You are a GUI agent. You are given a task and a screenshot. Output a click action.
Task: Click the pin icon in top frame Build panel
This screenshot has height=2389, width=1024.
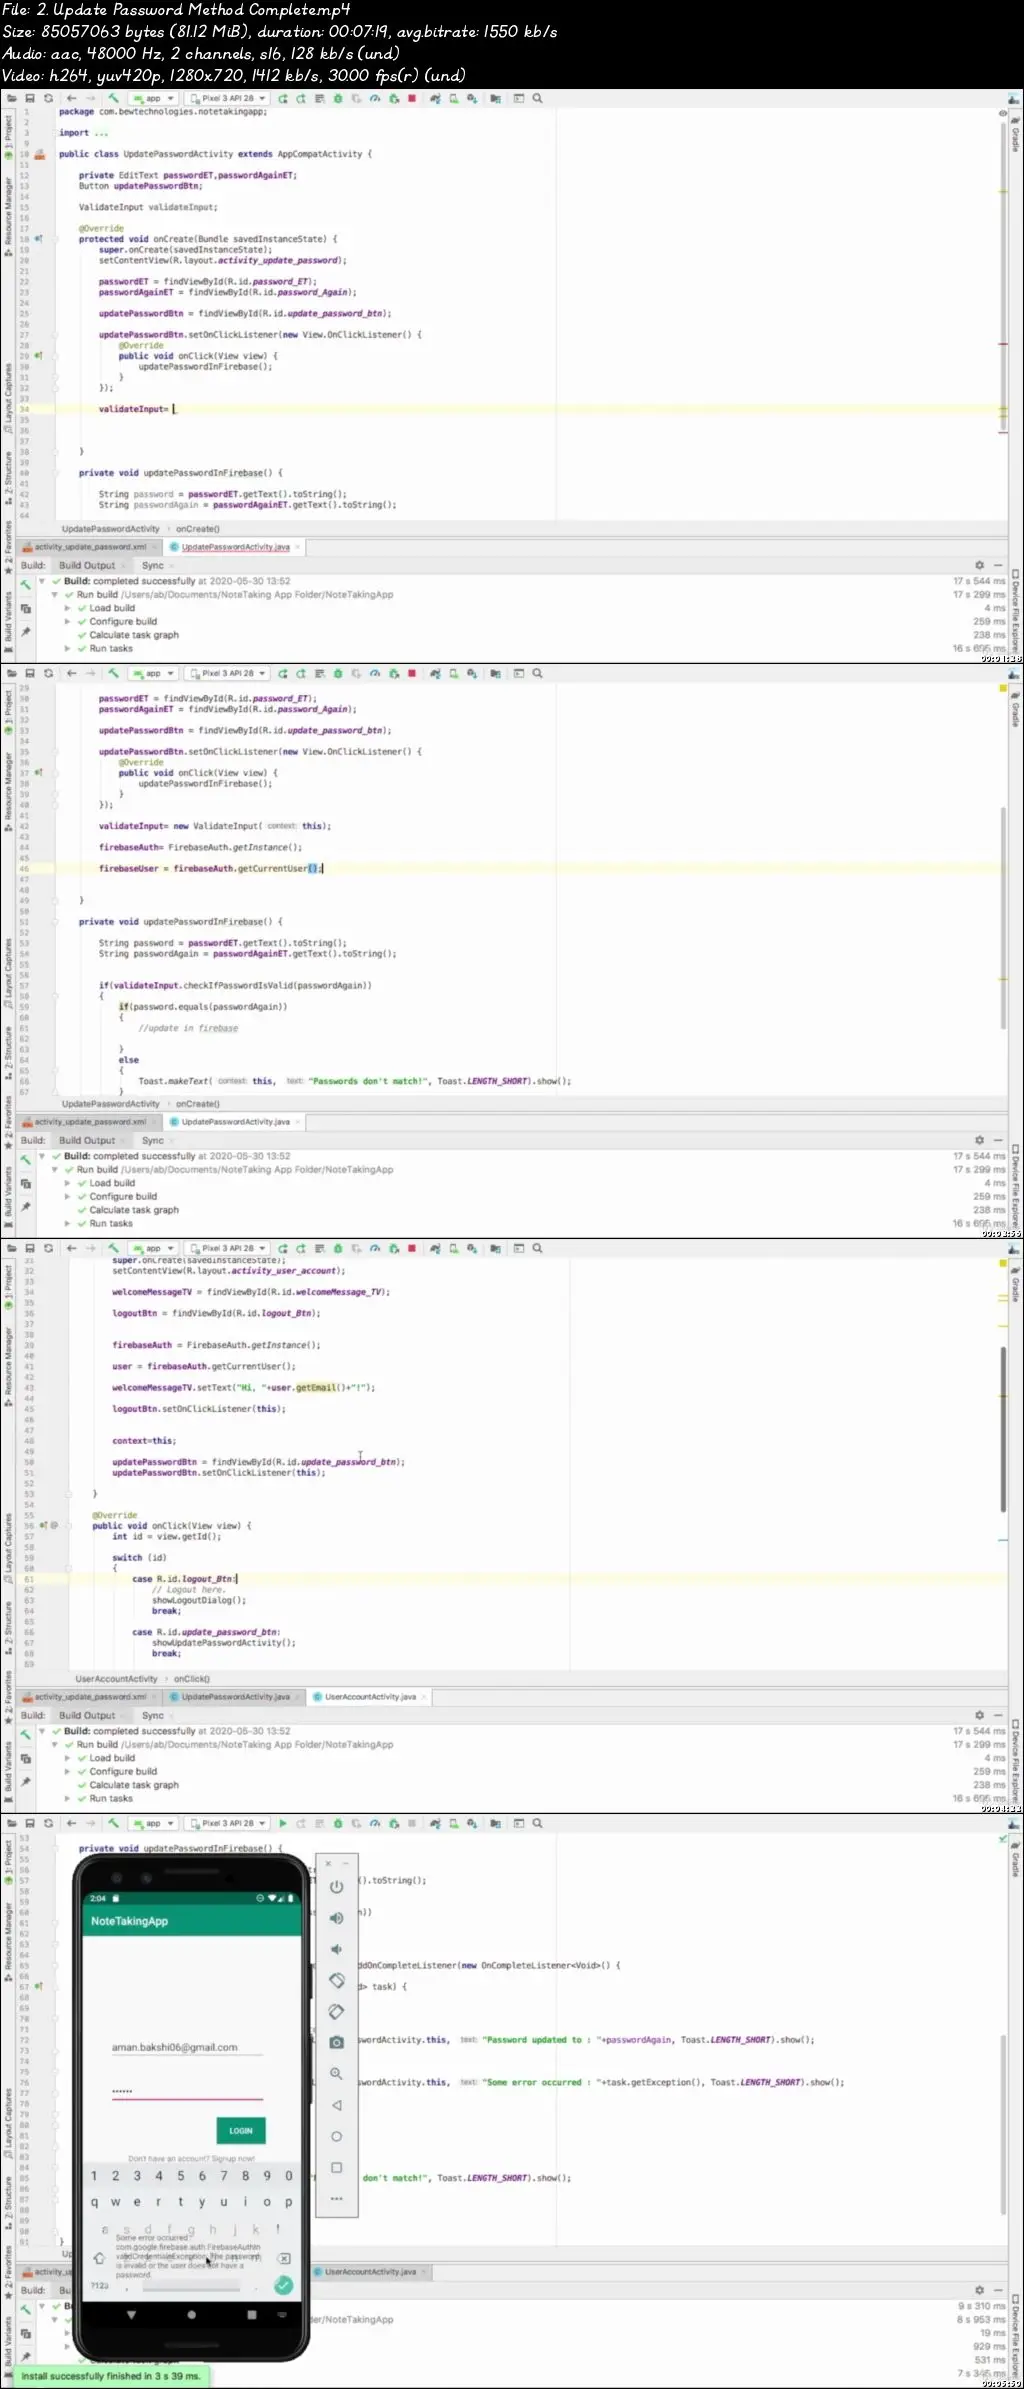(26, 632)
